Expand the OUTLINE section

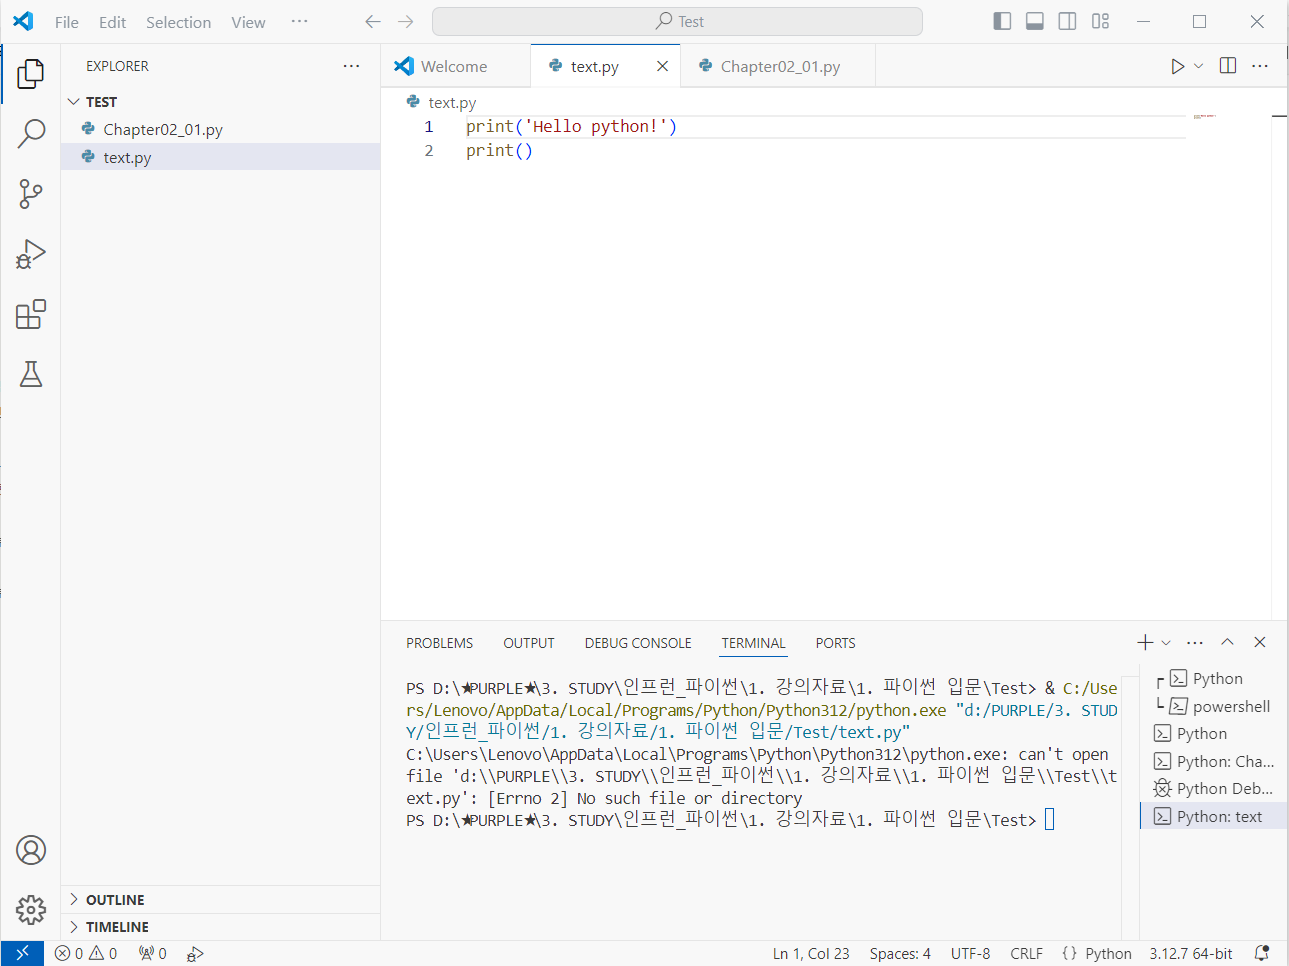(x=220, y=900)
